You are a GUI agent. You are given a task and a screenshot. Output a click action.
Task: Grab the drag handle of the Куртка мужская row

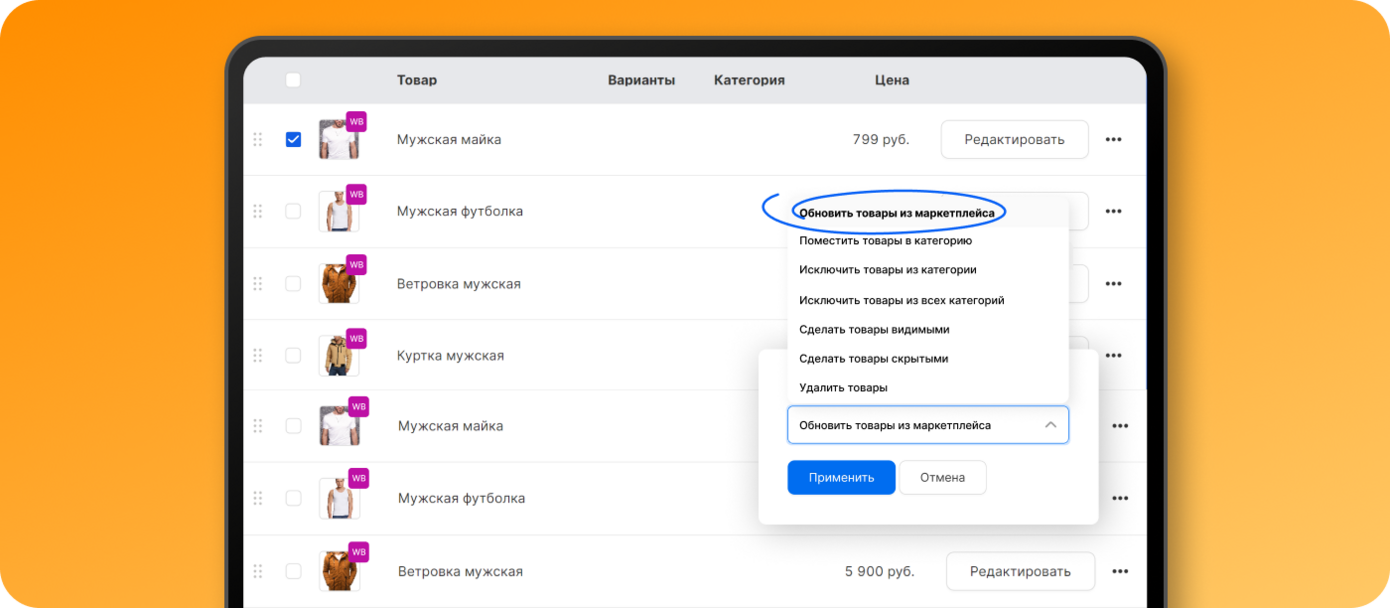[x=257, y=355]
